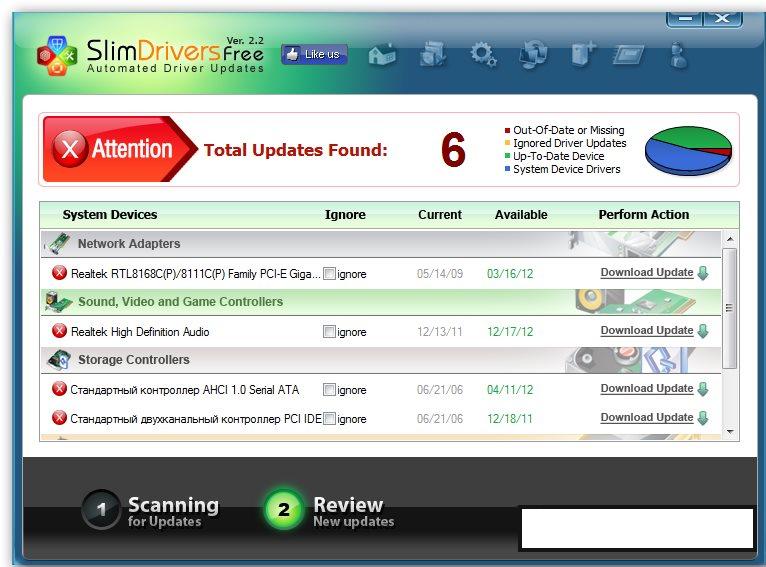Download Update for AHCI 1.0 Serial ATA
Image resolution: width=766 pixels, height=567 pixels.
click(x=647, y=389)
